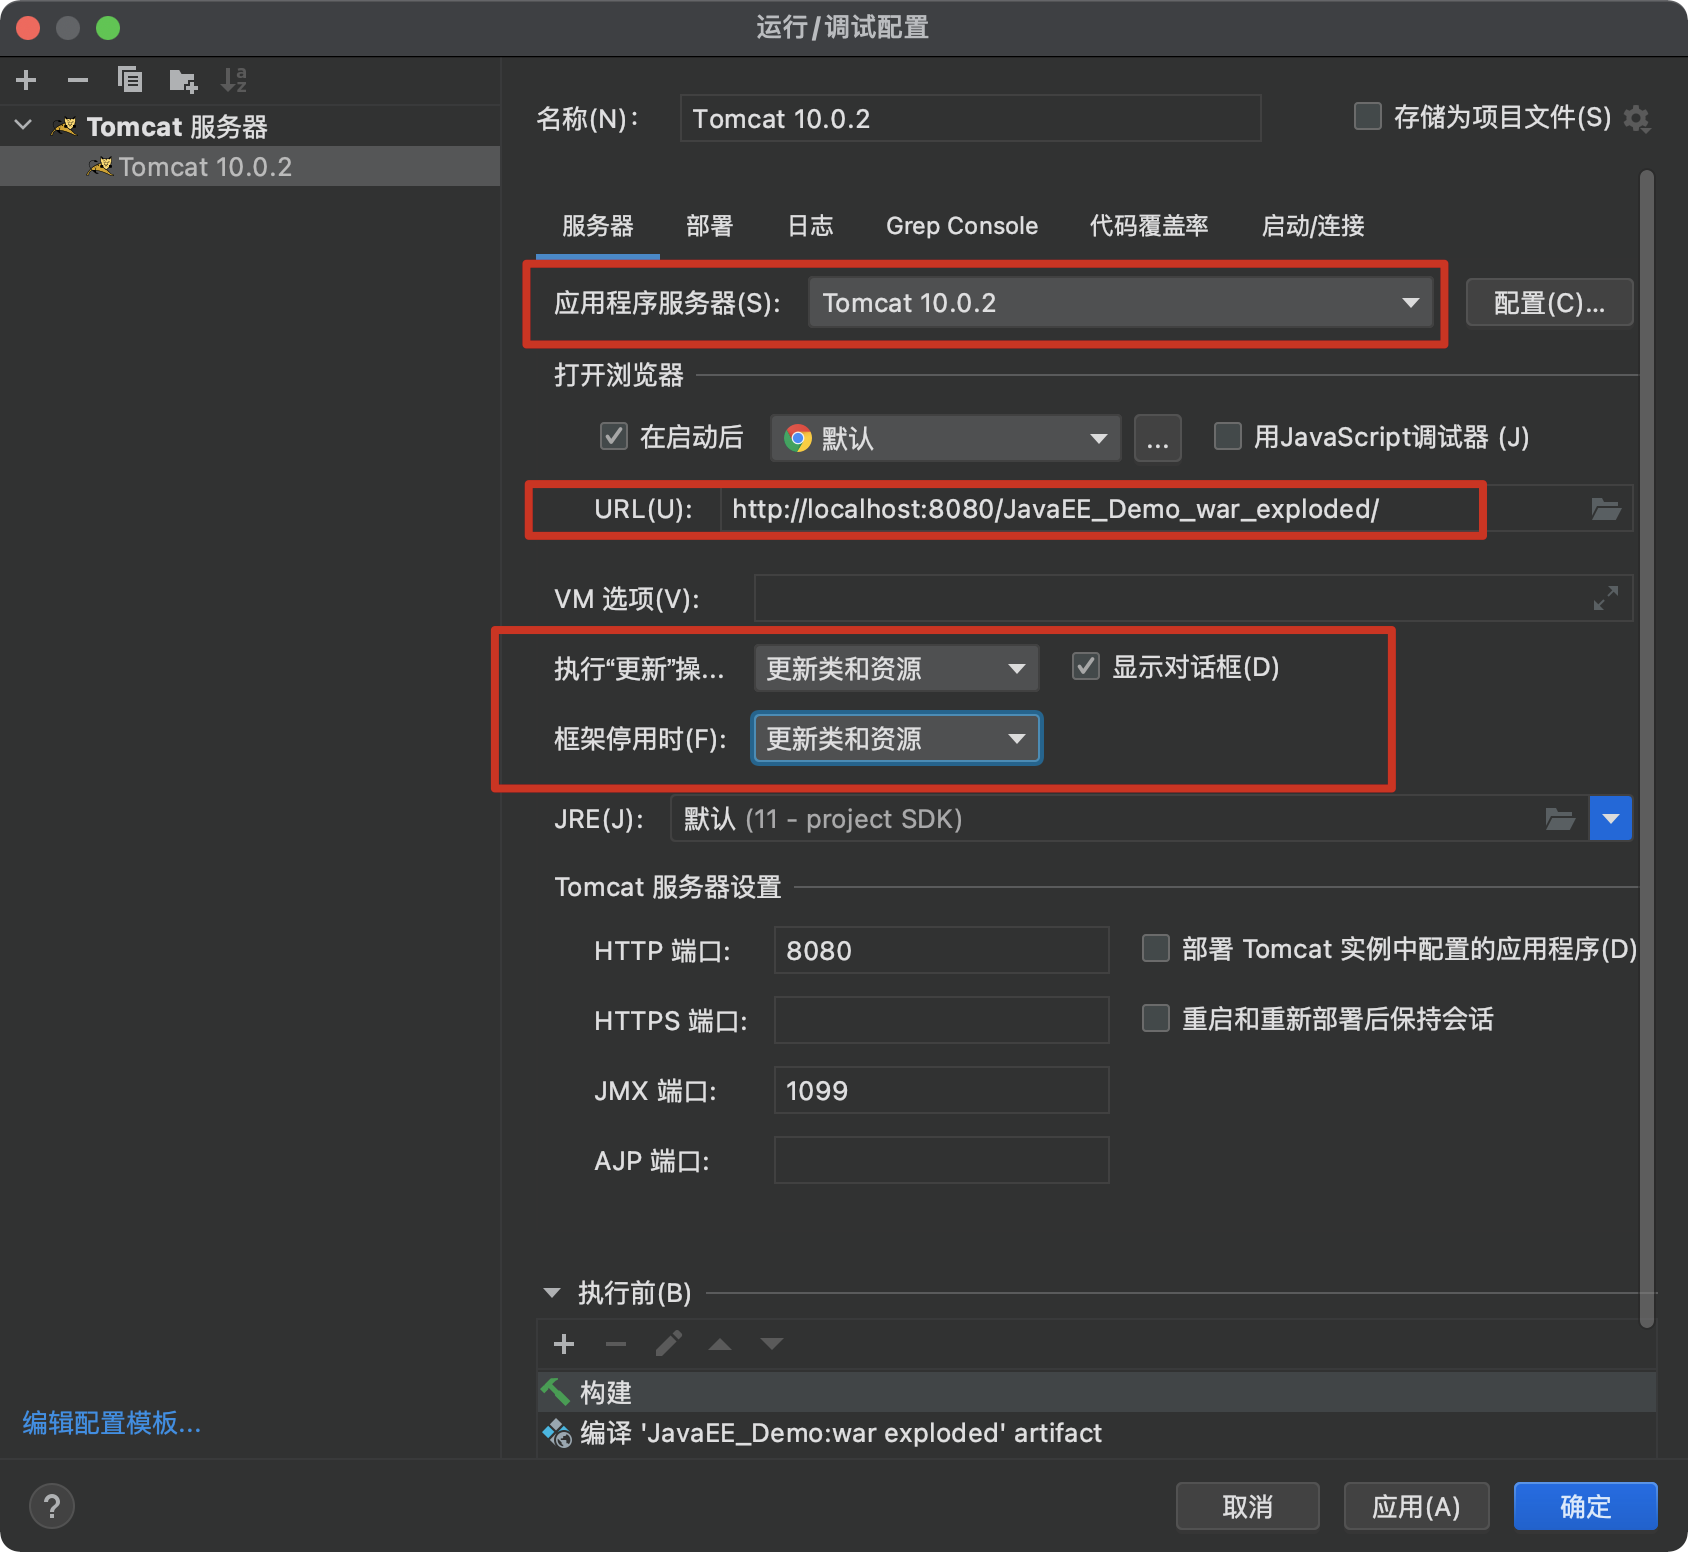
Task: Sort configurations alphabetically
Action: tap(234, 80)
